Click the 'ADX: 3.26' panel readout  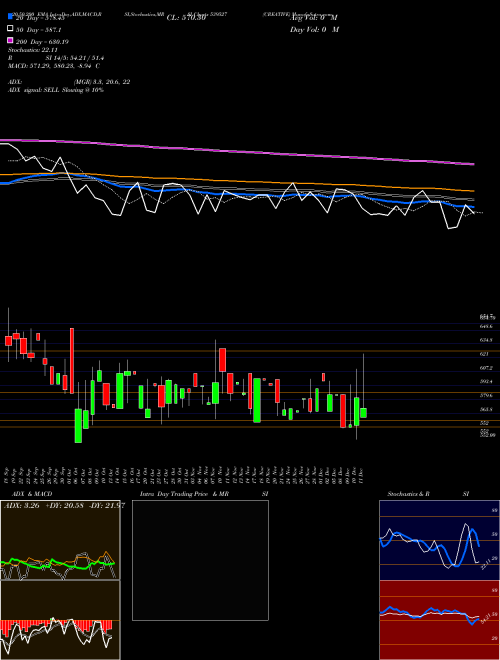pos(21,505)
